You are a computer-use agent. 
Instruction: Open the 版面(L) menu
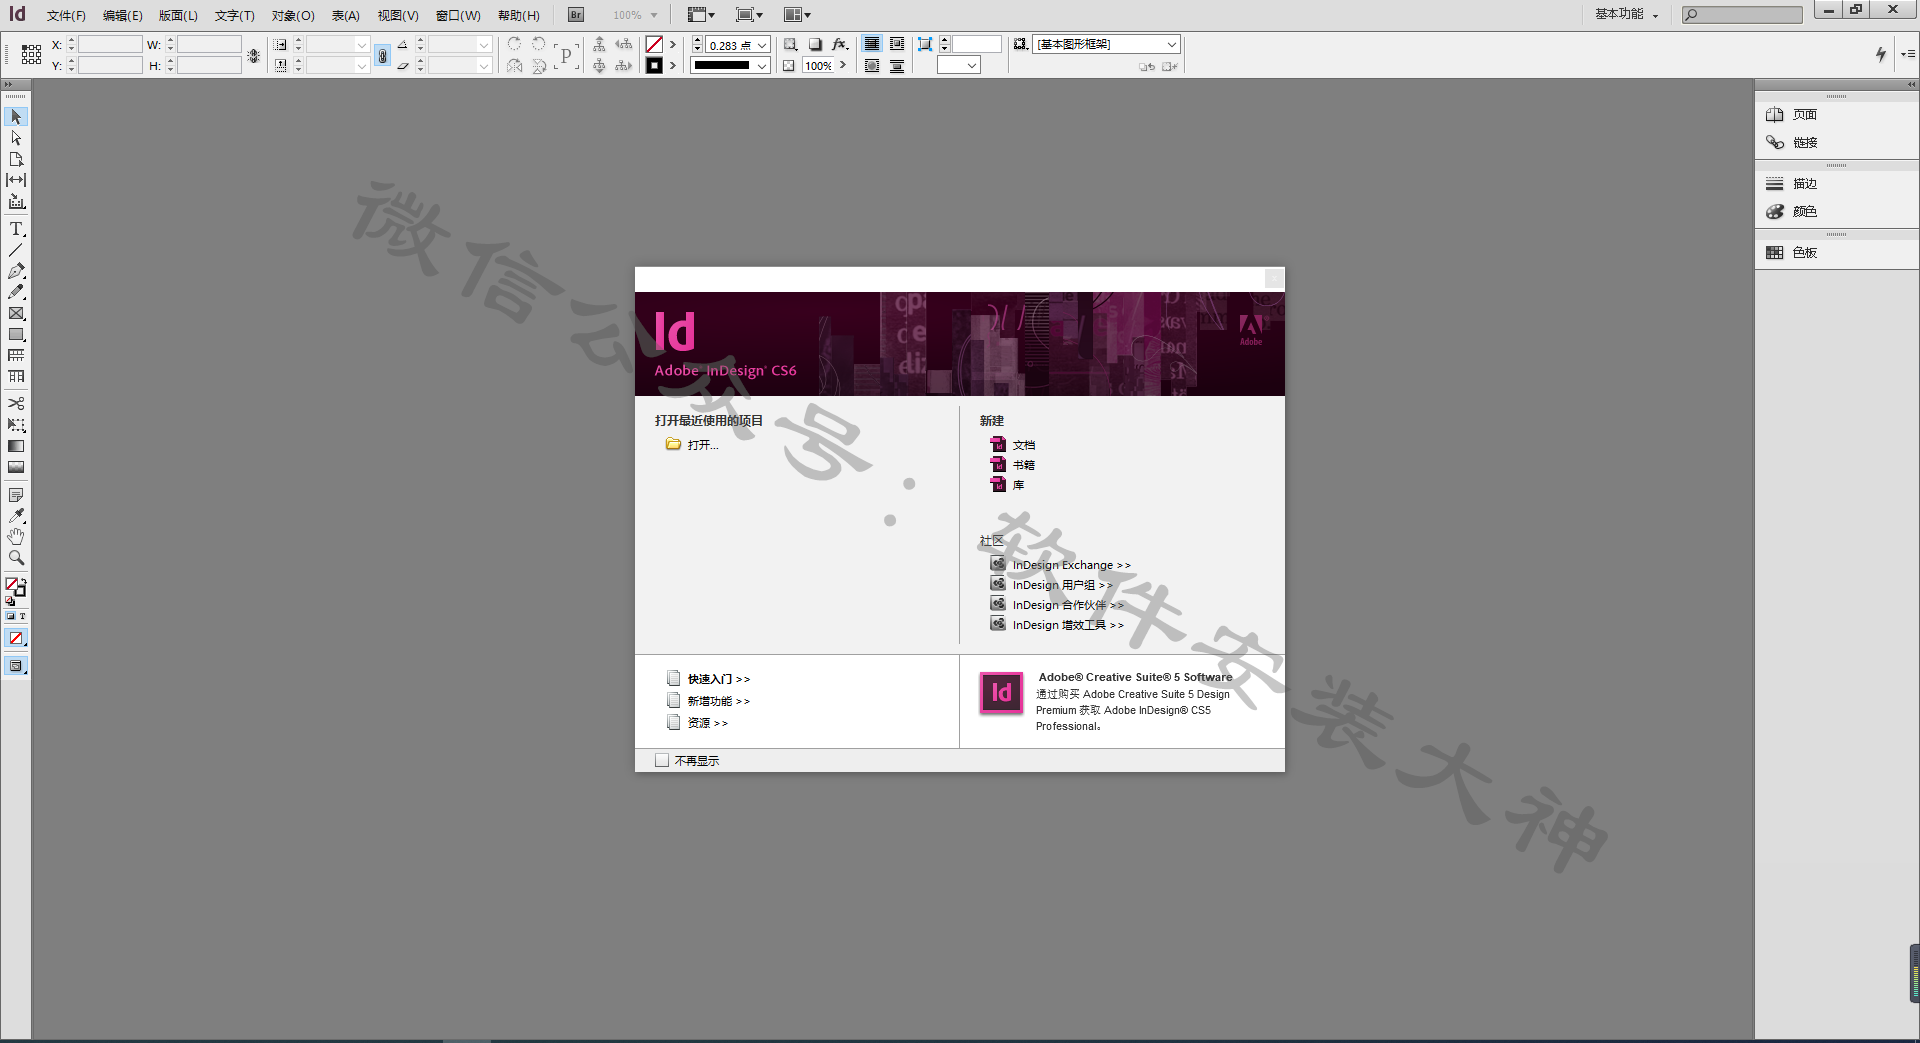[x=178, y=16]
